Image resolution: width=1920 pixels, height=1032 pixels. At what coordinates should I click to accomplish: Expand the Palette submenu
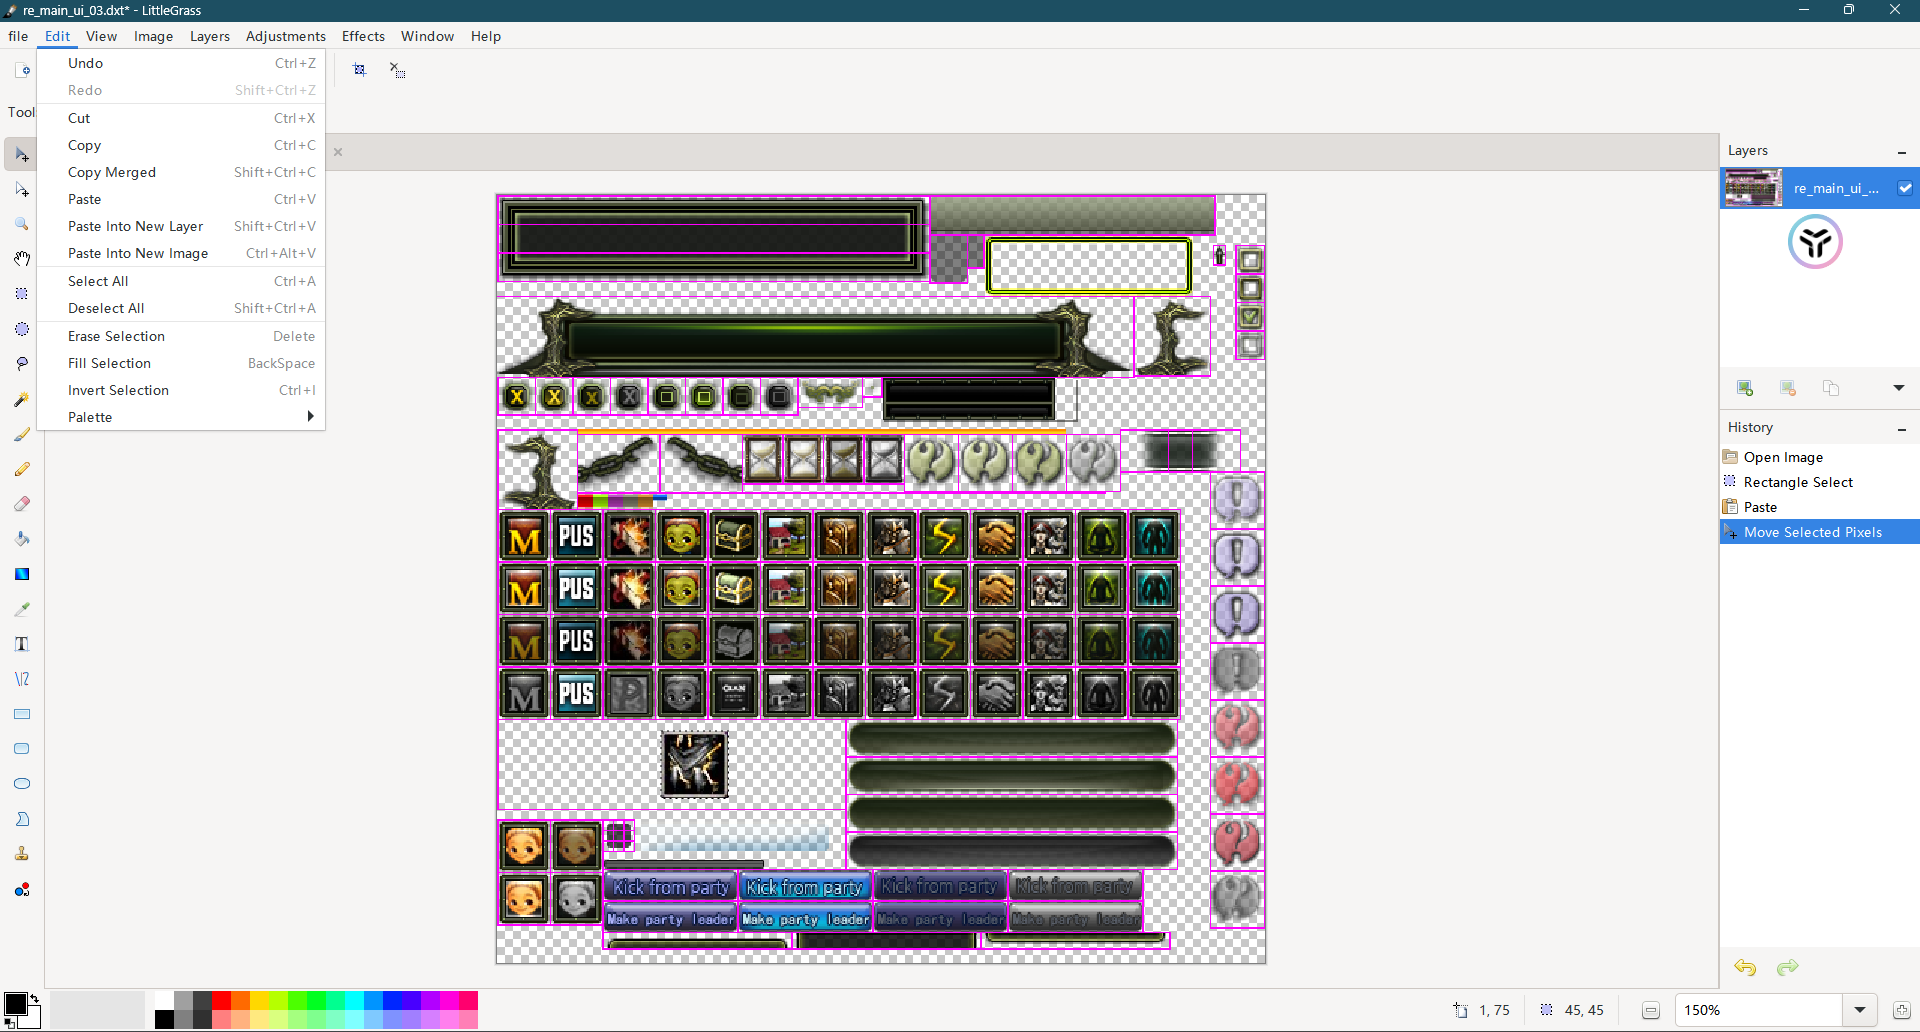[x=181, y=417]
